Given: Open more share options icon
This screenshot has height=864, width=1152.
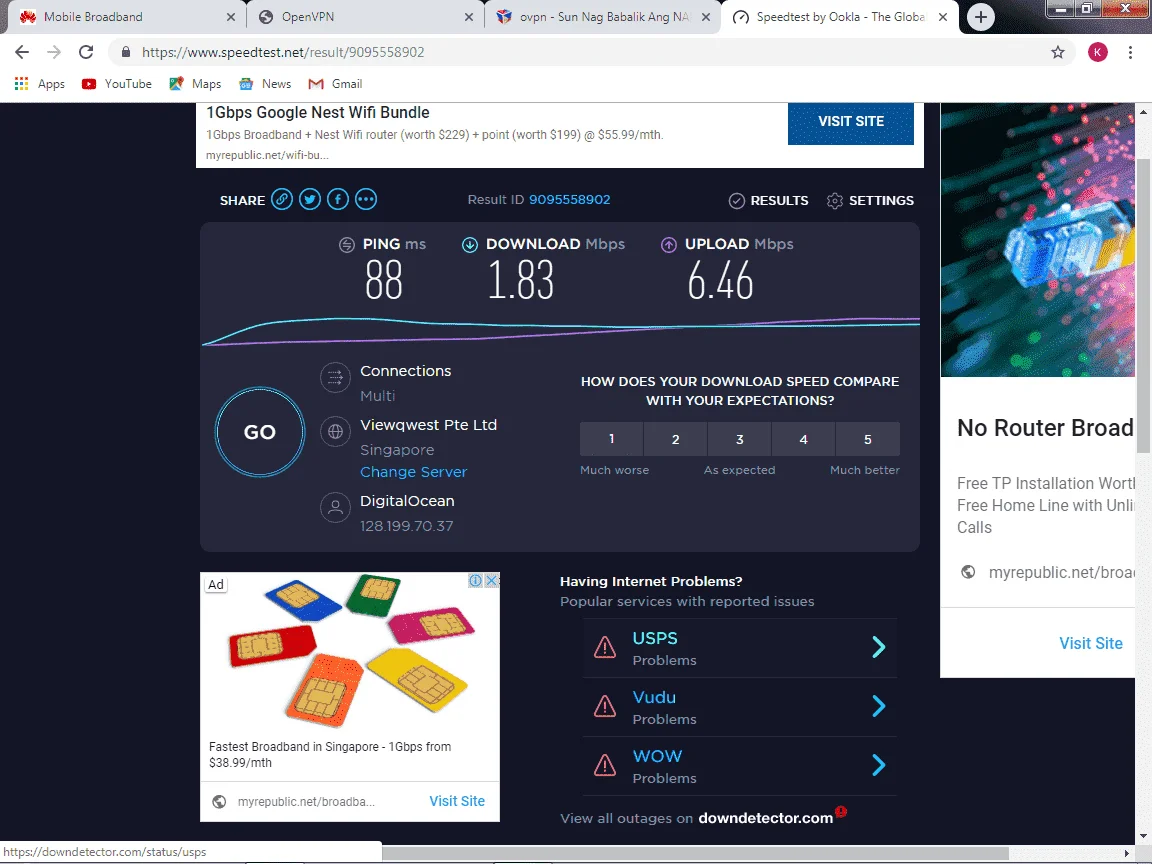Looking at the screenshot, I should 366,199.
